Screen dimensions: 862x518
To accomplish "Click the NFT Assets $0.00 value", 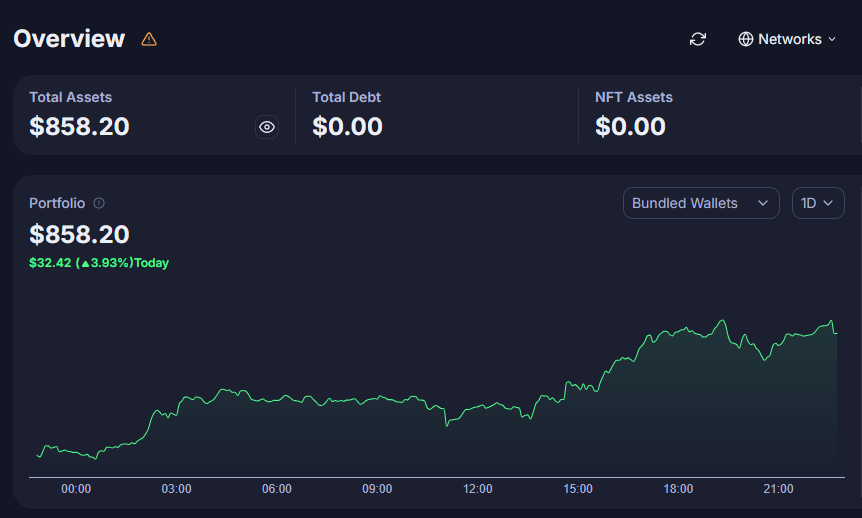I will 630,126.
